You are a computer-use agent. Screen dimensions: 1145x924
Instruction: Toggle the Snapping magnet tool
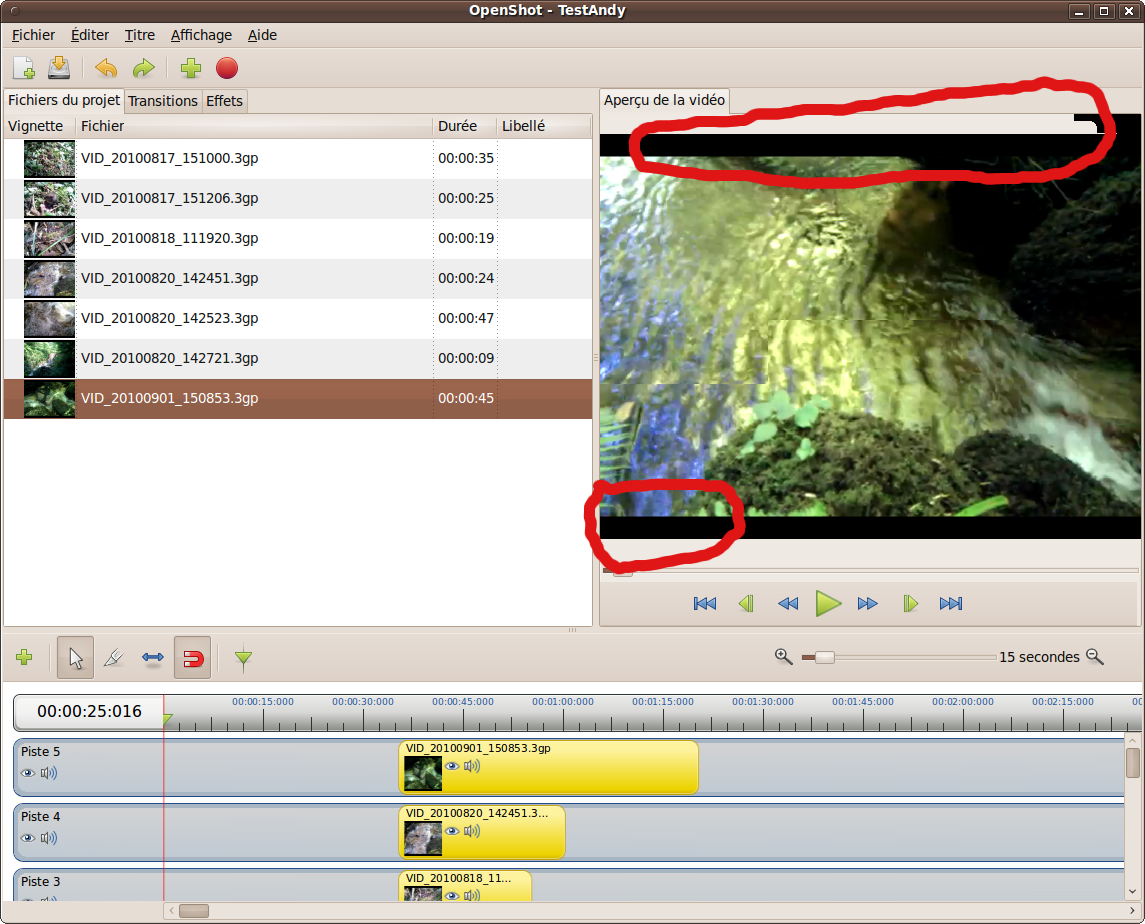(192, 658)
